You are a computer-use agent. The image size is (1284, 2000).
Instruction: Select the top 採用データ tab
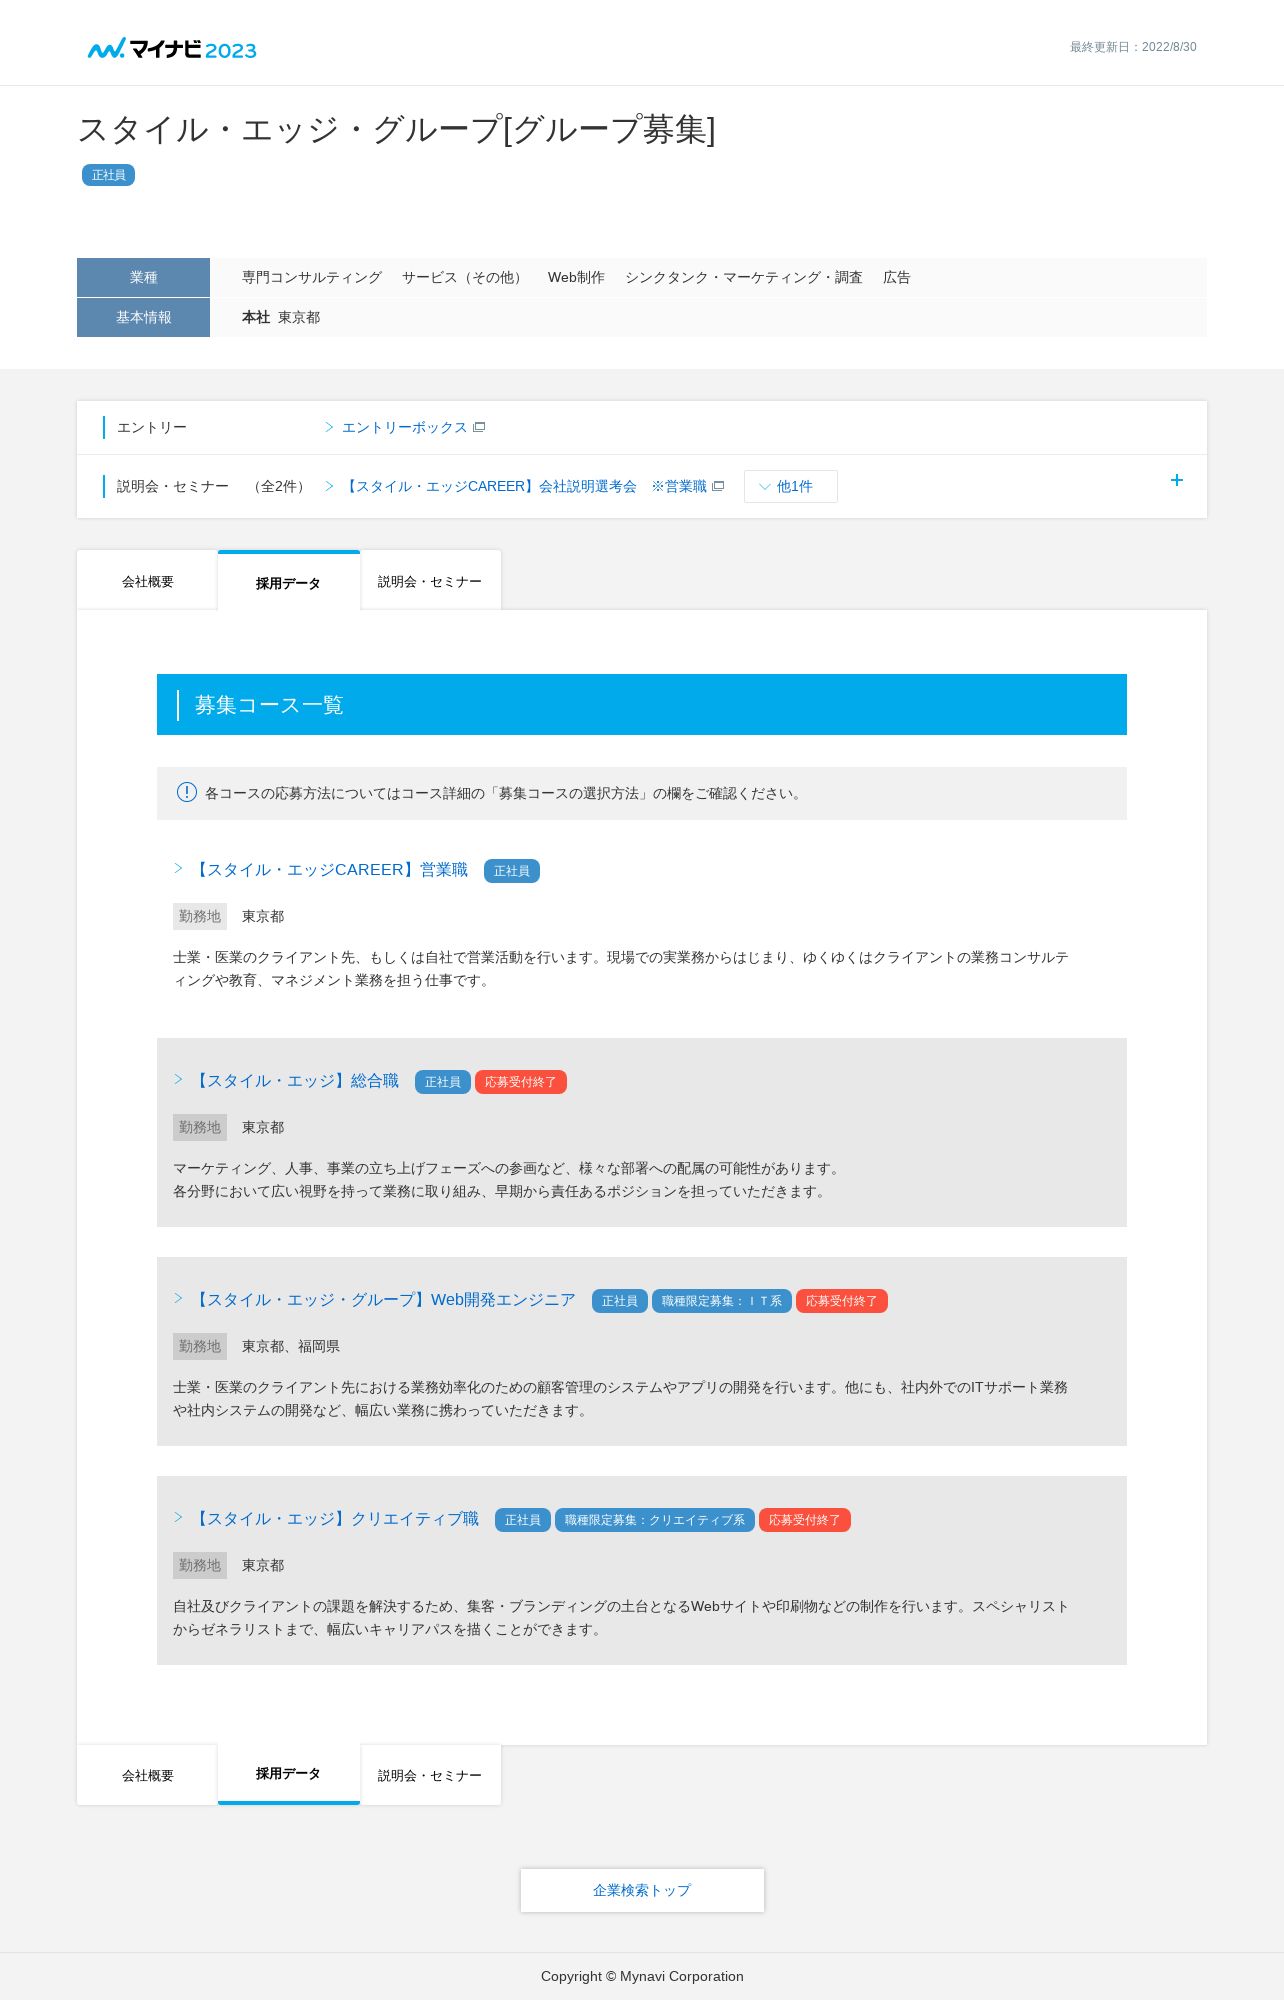(x=288, y=582)
